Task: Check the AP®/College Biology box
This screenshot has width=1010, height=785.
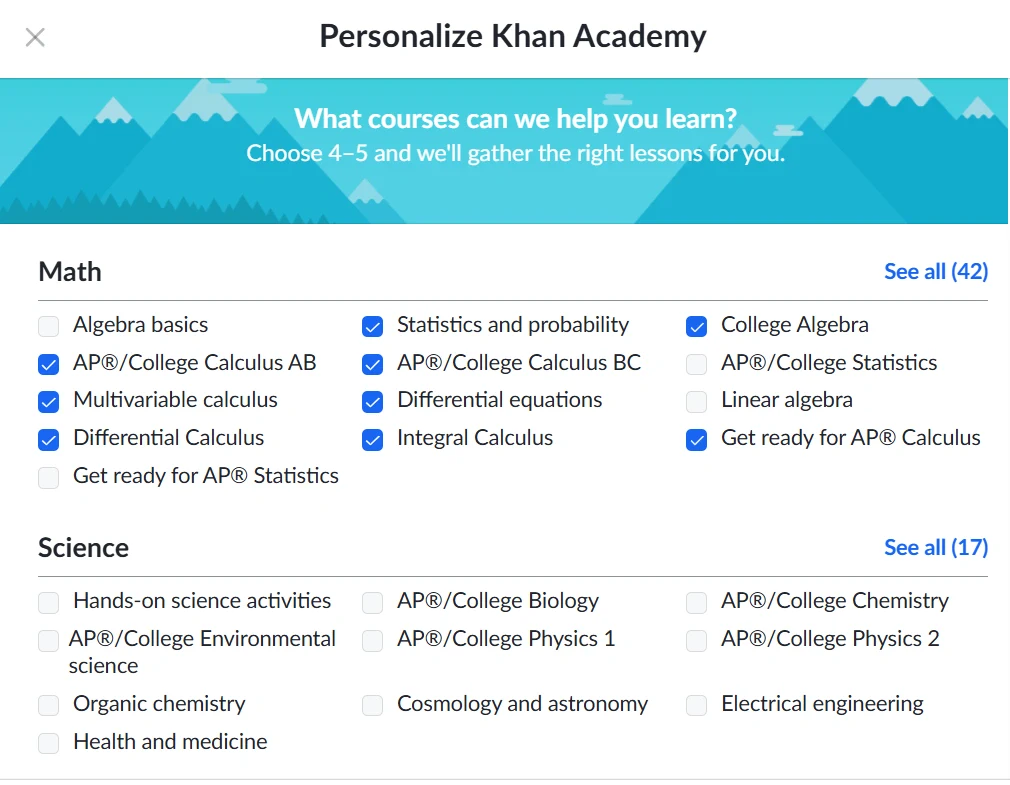Action: click(x=373, y=603)
